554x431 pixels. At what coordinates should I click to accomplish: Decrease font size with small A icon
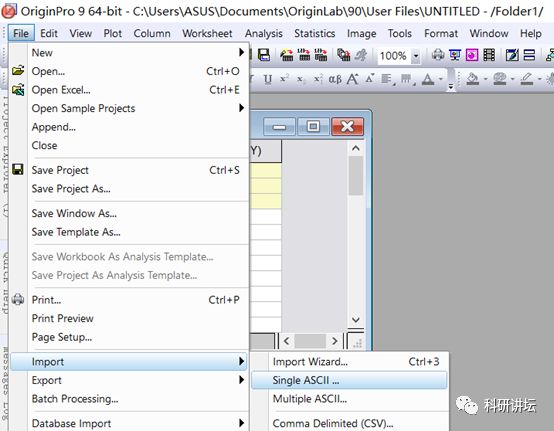tap(370, 78)
